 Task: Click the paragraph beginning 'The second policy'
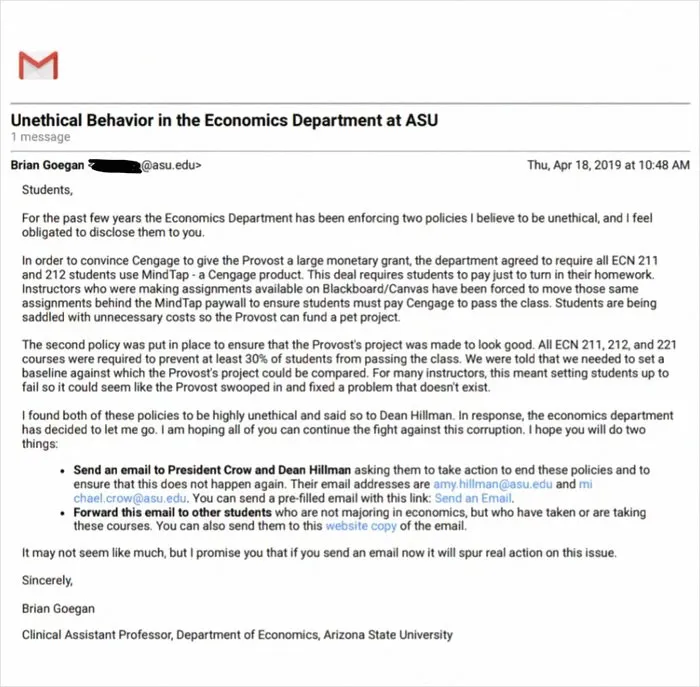[349, 366]
